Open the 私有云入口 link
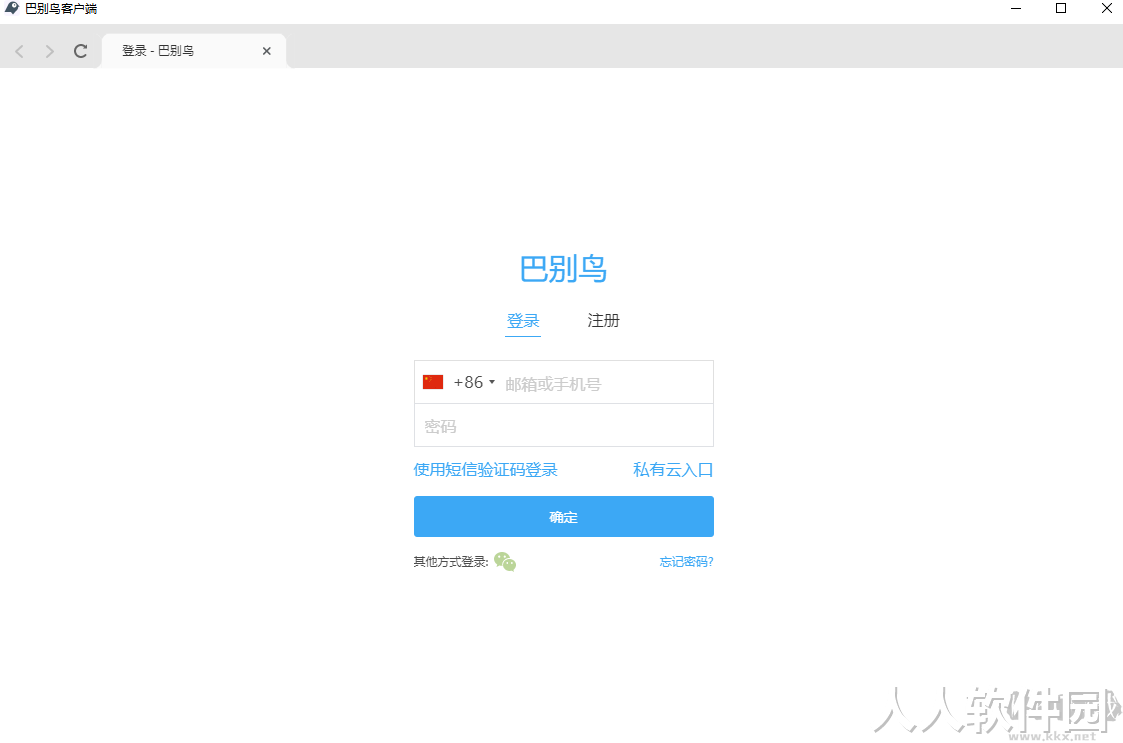This screenshot has width=1123, height=743. (673, 470)
